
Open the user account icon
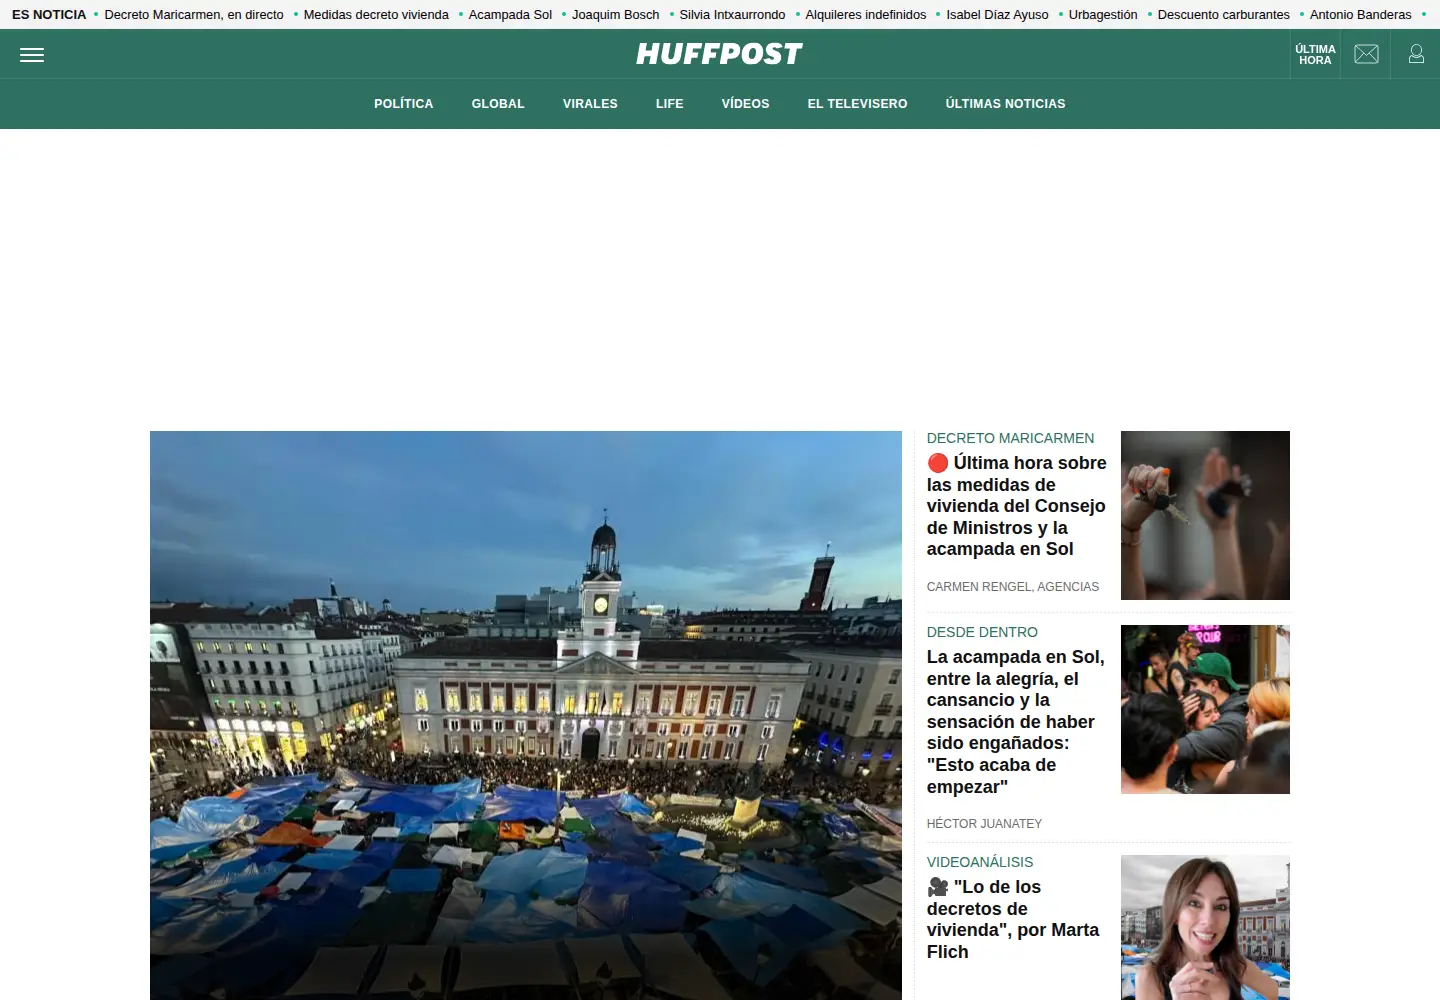point(1416,54)
